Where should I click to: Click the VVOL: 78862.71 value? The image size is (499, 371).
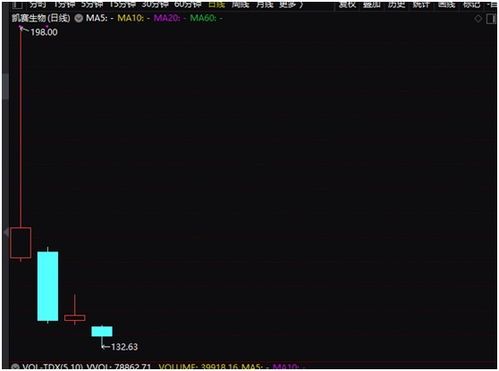119,367
